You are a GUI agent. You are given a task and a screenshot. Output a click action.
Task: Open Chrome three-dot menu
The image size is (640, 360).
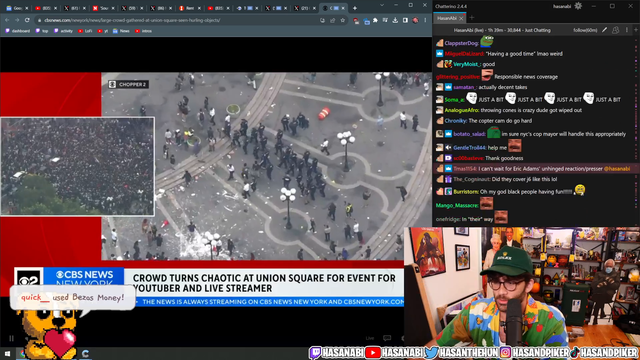(425, 20)
